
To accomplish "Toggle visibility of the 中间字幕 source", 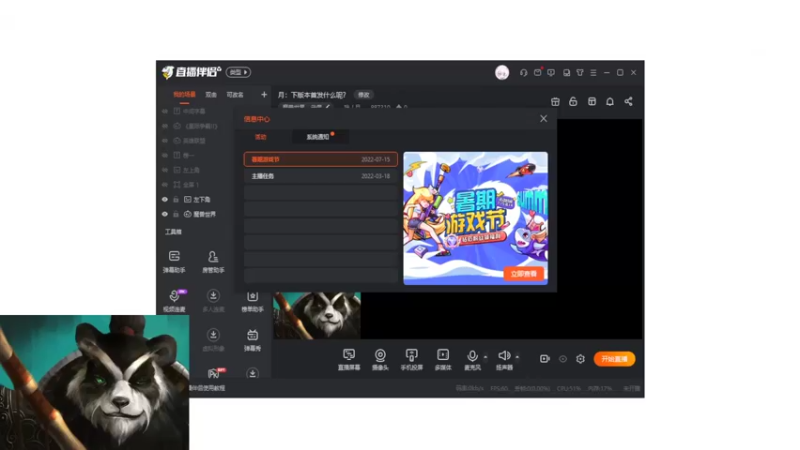I will pyautogui.click(x=165, y=111).
